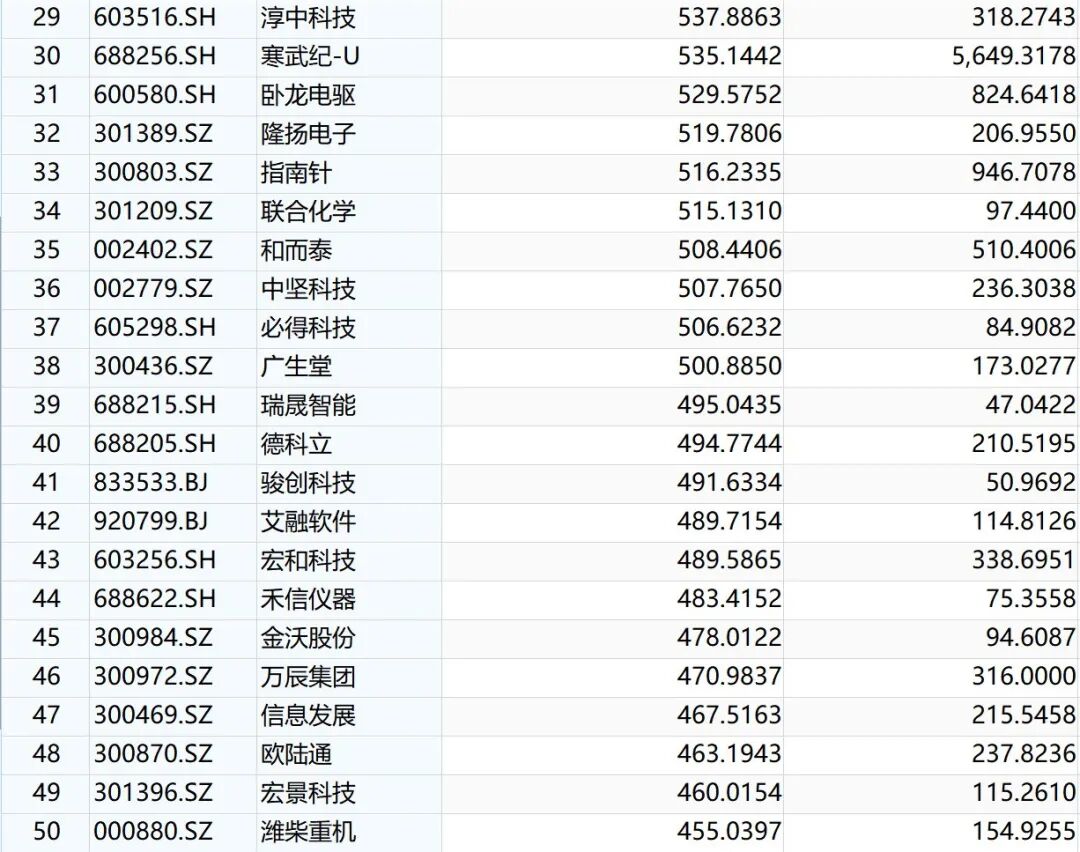
Task: Click the stock name 隆扬电子
Action: tap(308, 133)
